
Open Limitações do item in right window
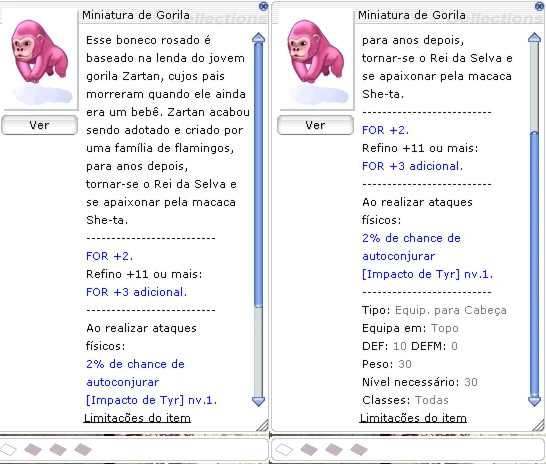pos(413,418)
